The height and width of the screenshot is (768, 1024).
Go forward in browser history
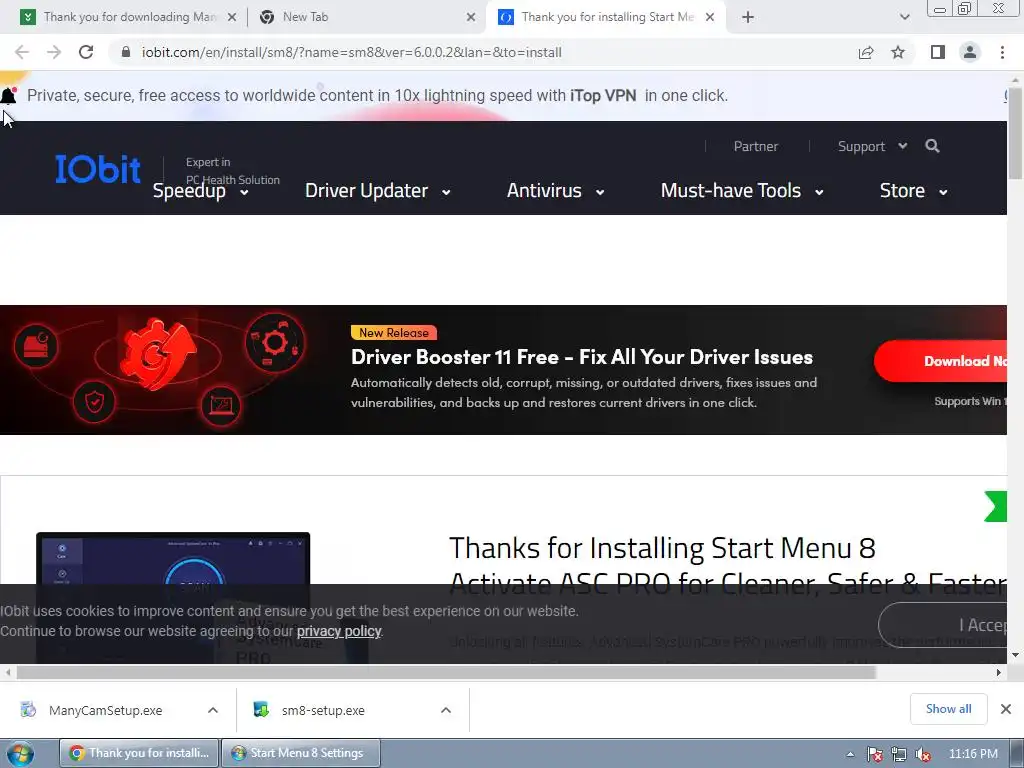click(54, 52)
